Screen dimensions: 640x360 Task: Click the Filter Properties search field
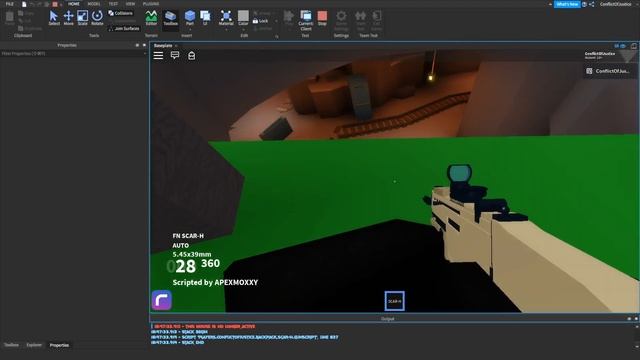click(72, 53)
